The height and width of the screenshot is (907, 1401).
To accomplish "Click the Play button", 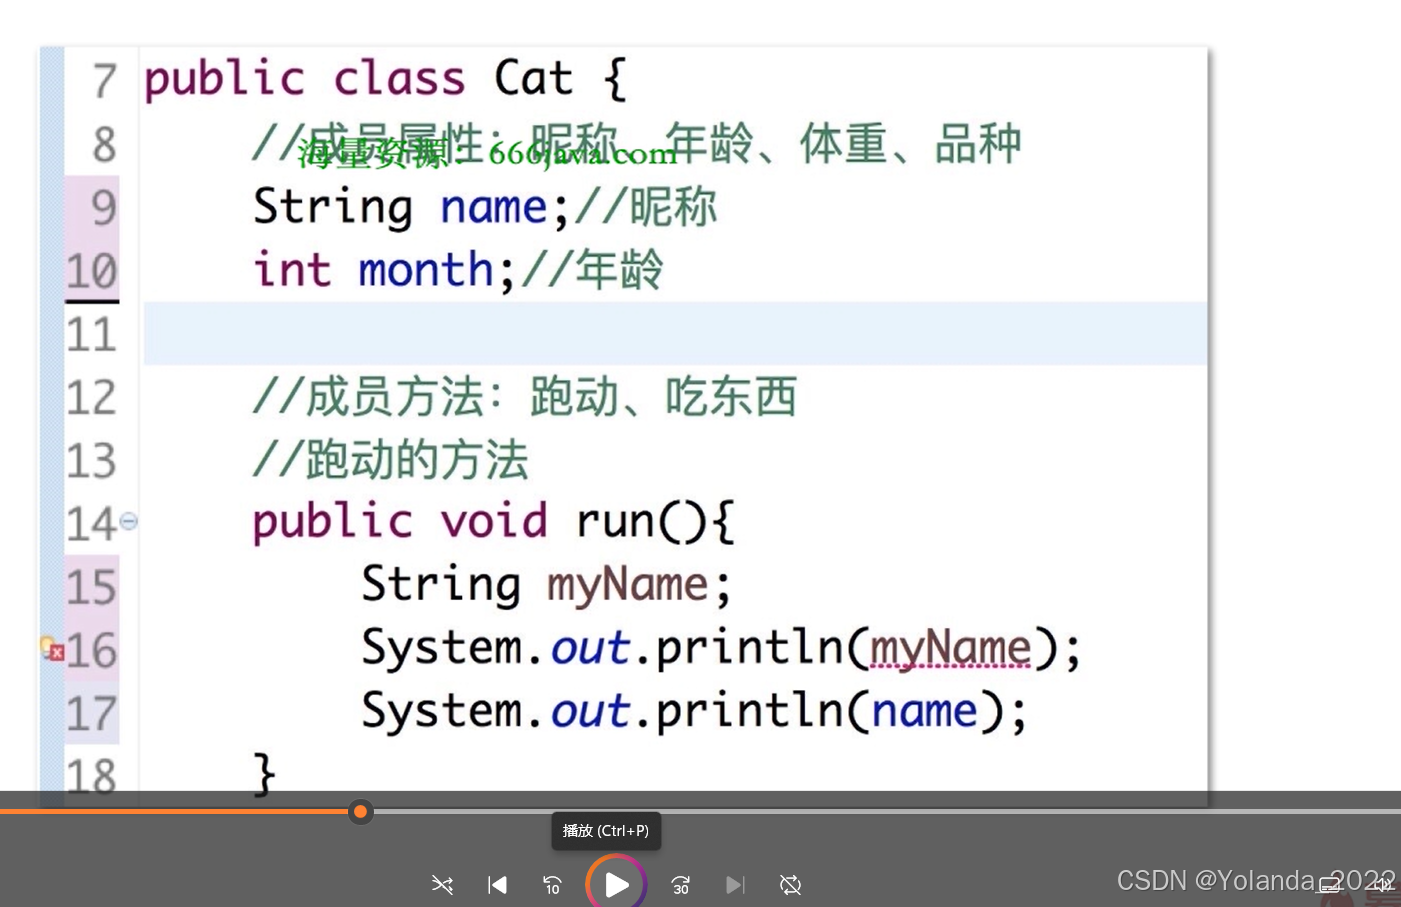I will click(616, 884).
